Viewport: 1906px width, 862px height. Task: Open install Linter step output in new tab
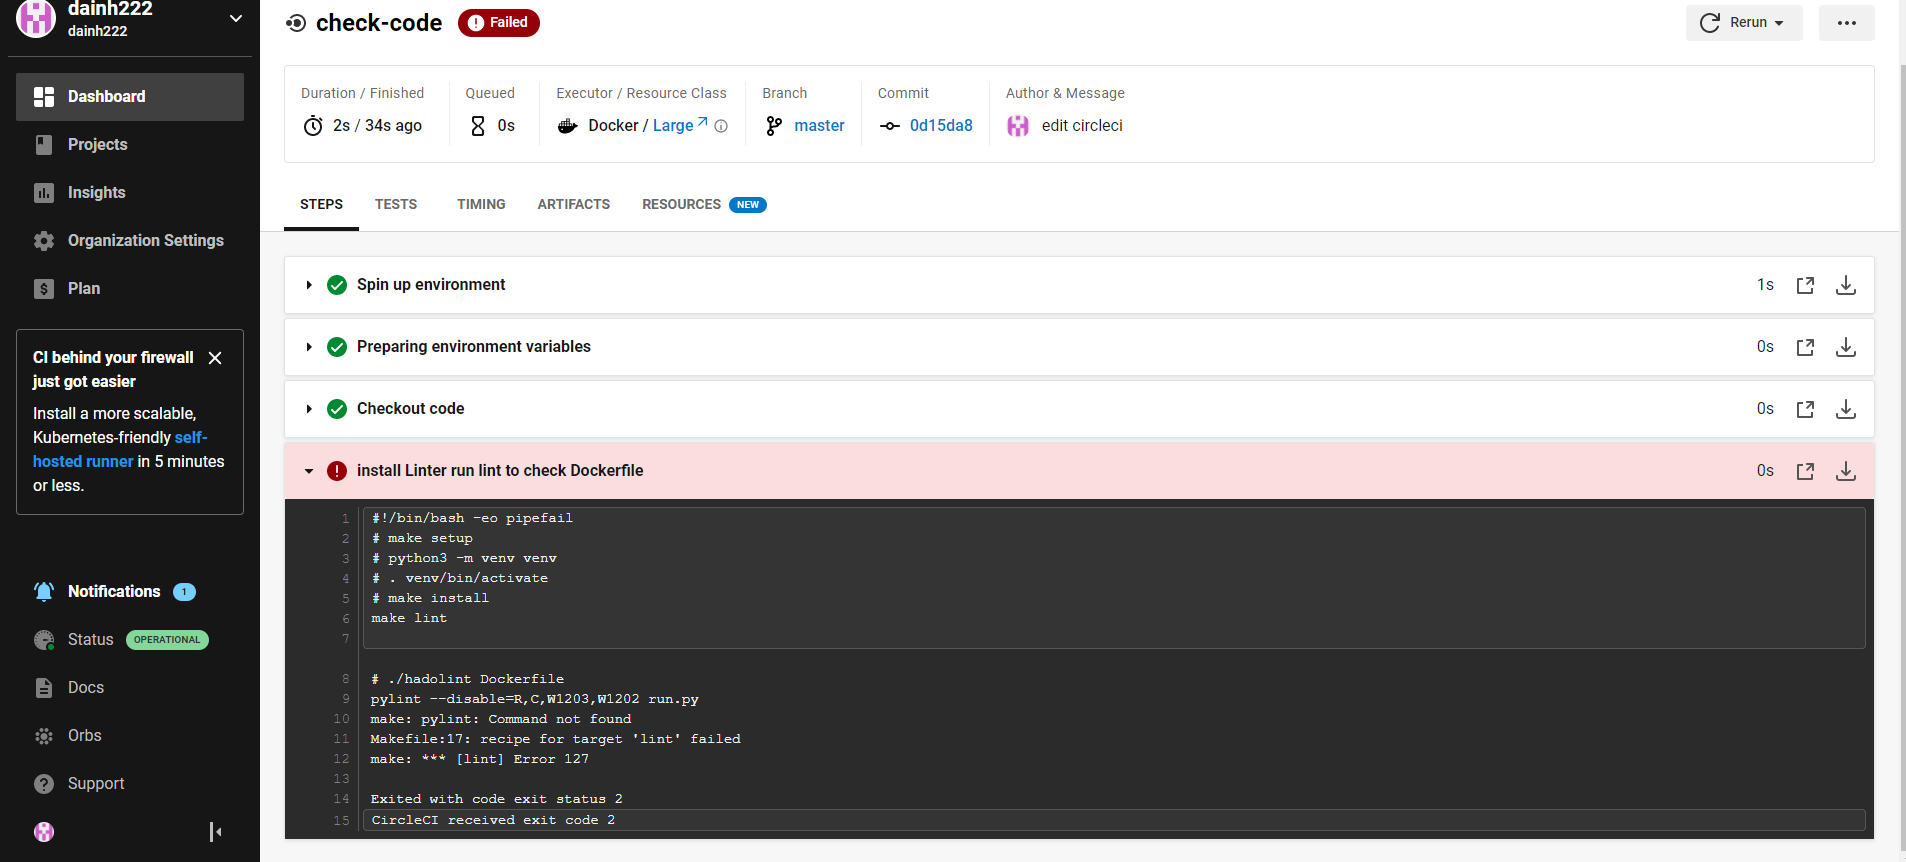[x=1805, y=471]
